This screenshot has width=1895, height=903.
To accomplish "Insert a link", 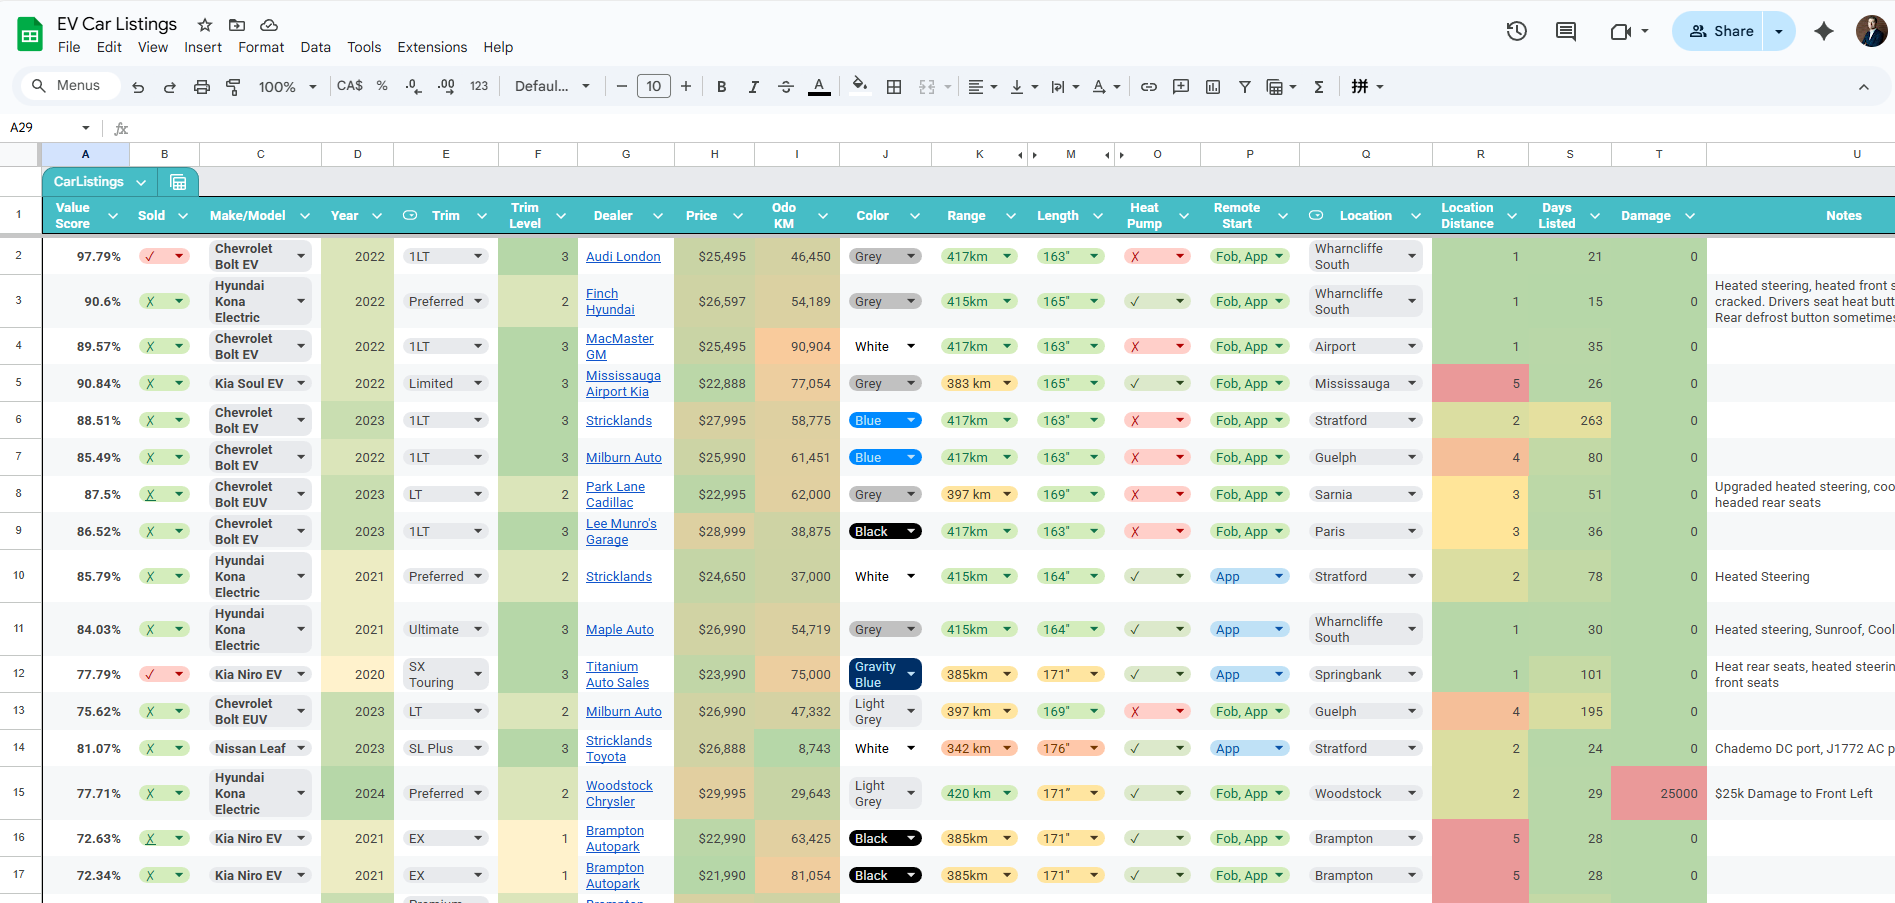I will pos(1148,86).
